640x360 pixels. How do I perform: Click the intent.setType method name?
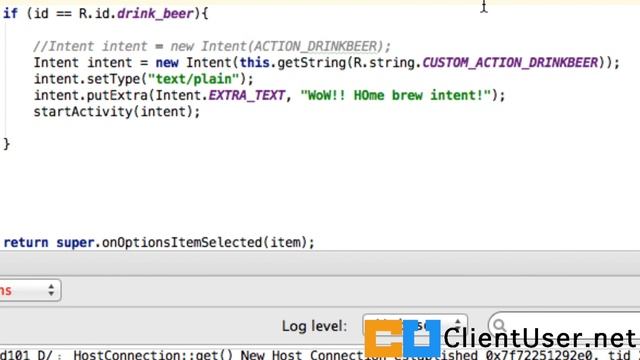tap(113, 79)
